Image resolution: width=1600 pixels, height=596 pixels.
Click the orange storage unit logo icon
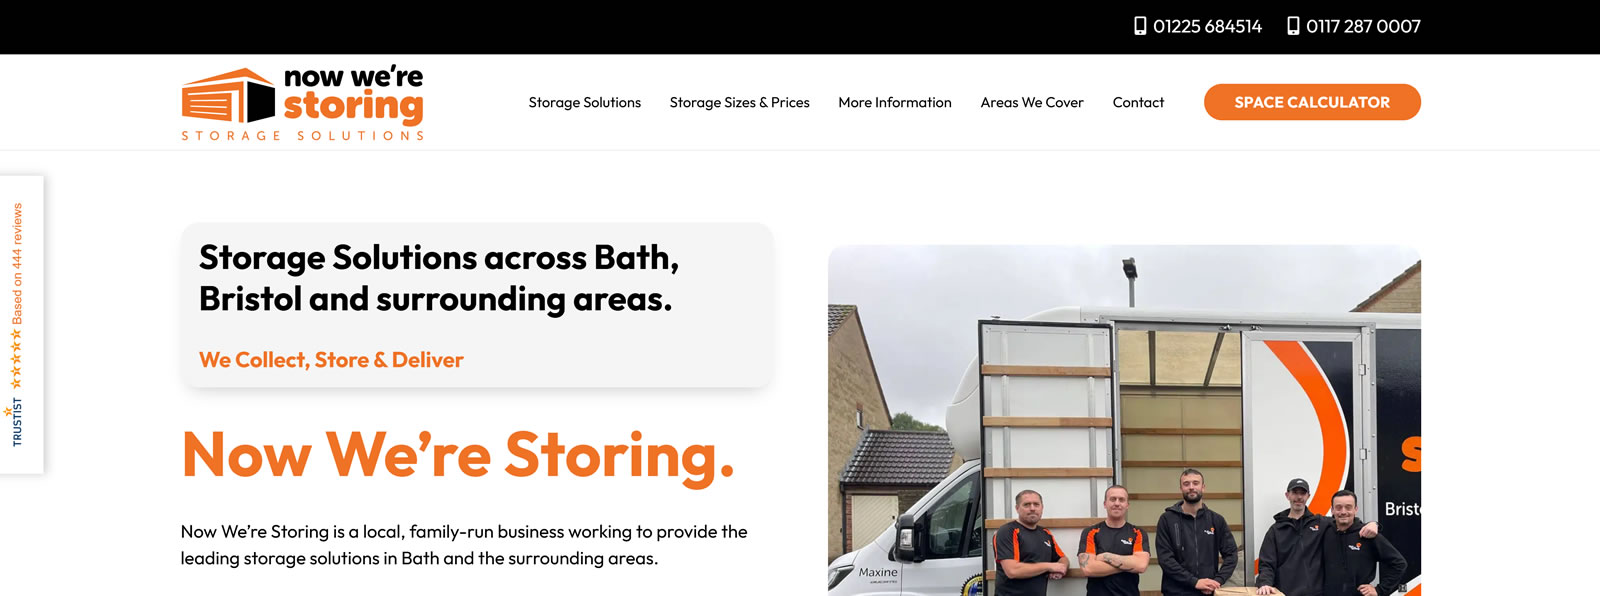pyautogui.click(x=228, y=96)
